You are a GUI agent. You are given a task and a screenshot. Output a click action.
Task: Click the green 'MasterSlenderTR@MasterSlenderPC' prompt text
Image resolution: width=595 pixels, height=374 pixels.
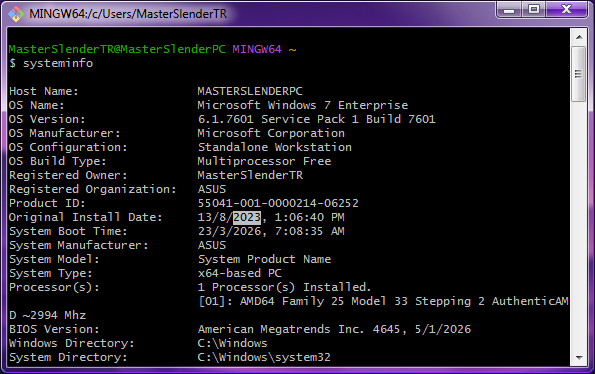point(117,49)
